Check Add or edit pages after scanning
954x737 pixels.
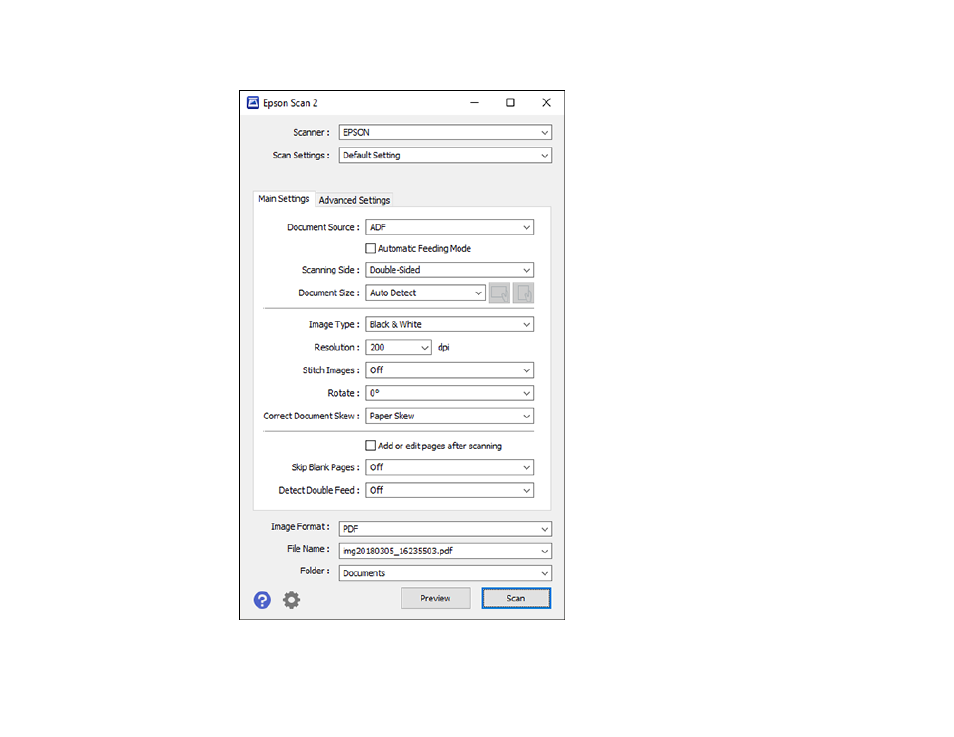pyautogui.click(x=371, y=445)
